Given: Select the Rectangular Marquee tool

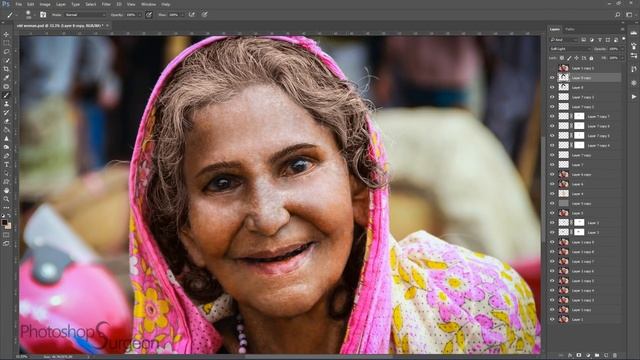Looking at the screenshot, I should 6,43.
